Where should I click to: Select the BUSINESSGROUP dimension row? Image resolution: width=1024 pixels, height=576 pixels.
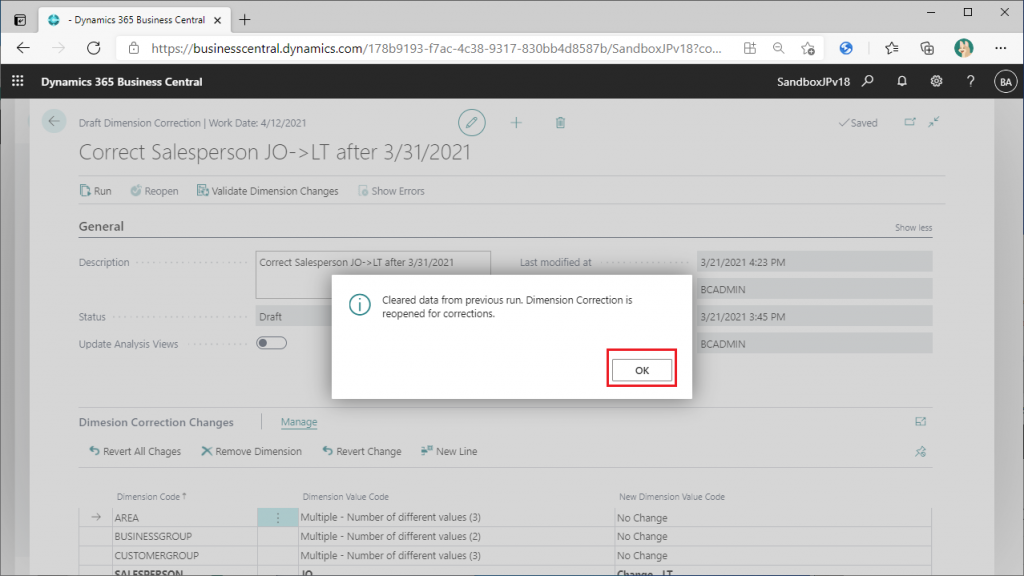pyautogui.click(x=504, y=536)
